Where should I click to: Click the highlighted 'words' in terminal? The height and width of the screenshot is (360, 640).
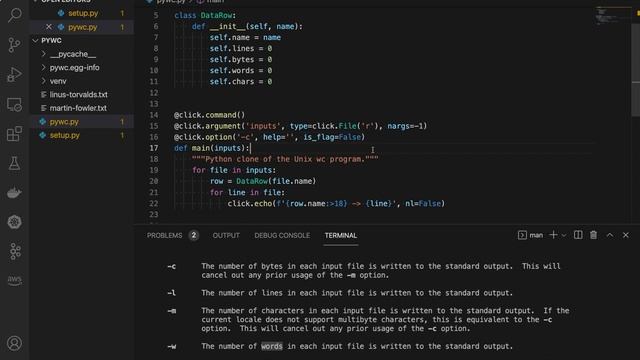click(271, 346)
